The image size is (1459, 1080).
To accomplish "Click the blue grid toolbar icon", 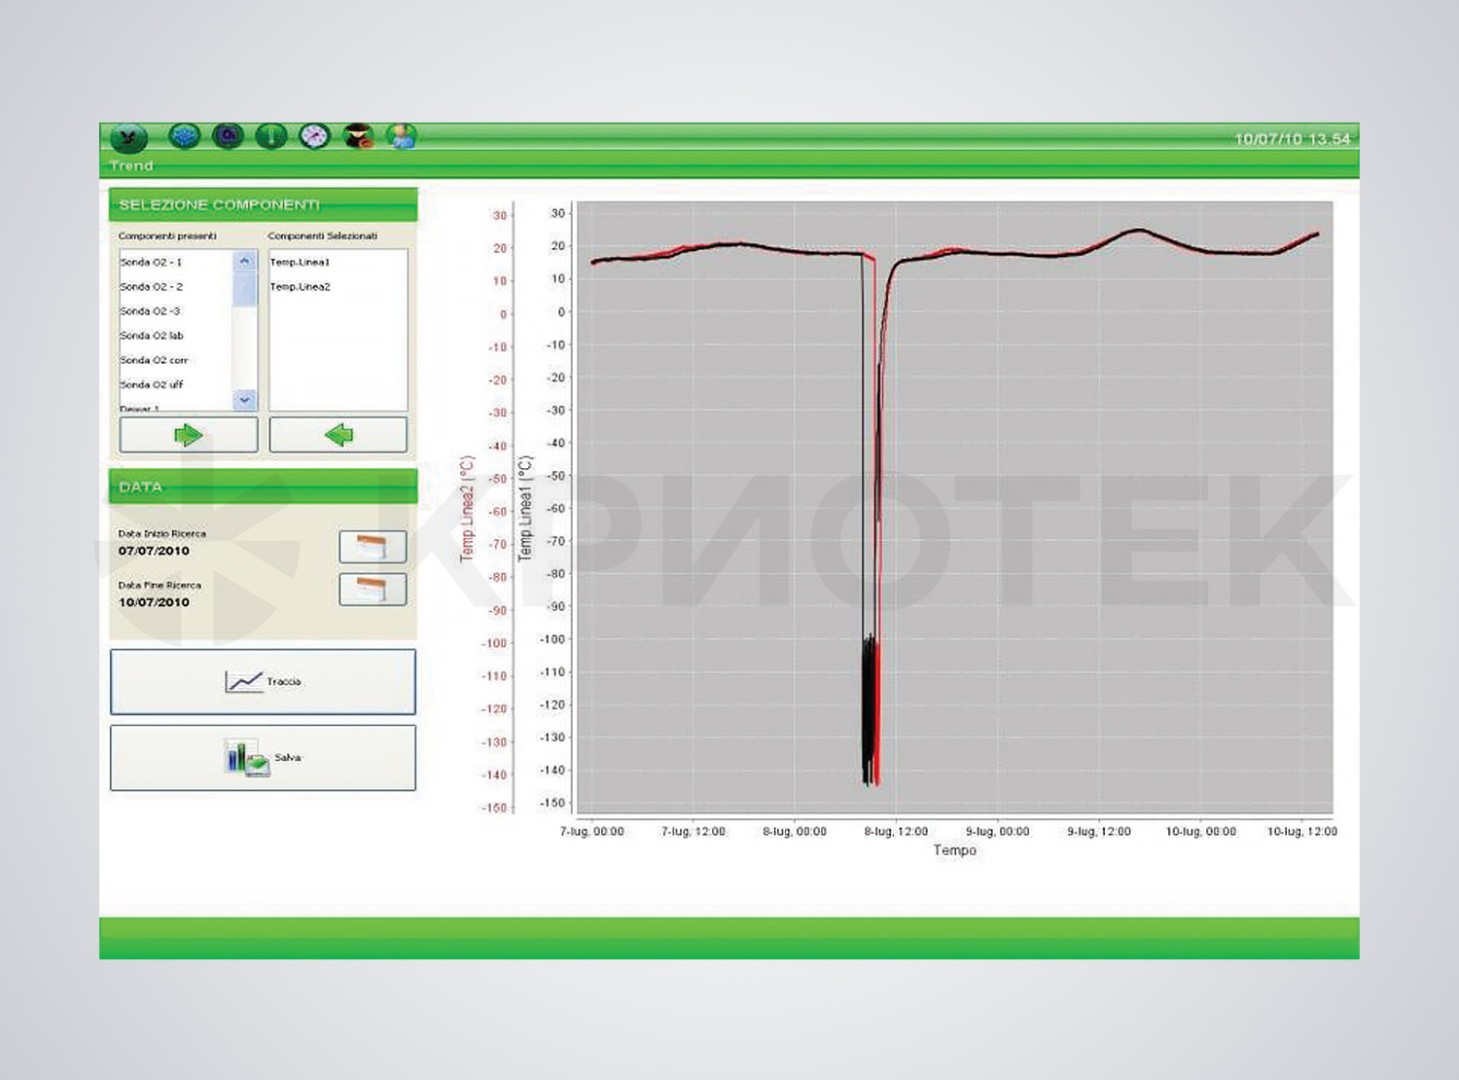I will (185, 136).
